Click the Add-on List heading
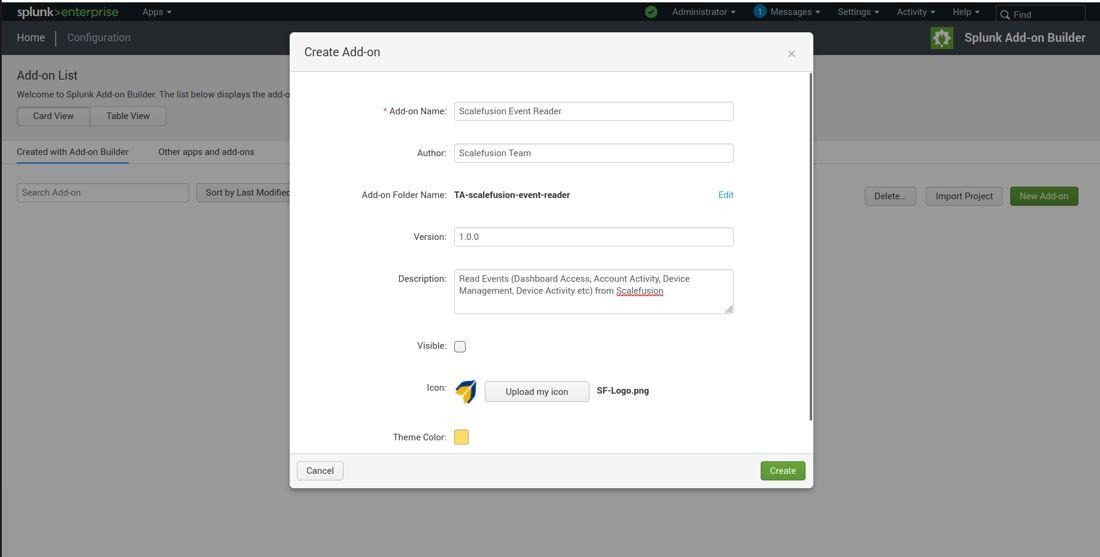This screenshot has width=1100, height=557. [47, 75]
